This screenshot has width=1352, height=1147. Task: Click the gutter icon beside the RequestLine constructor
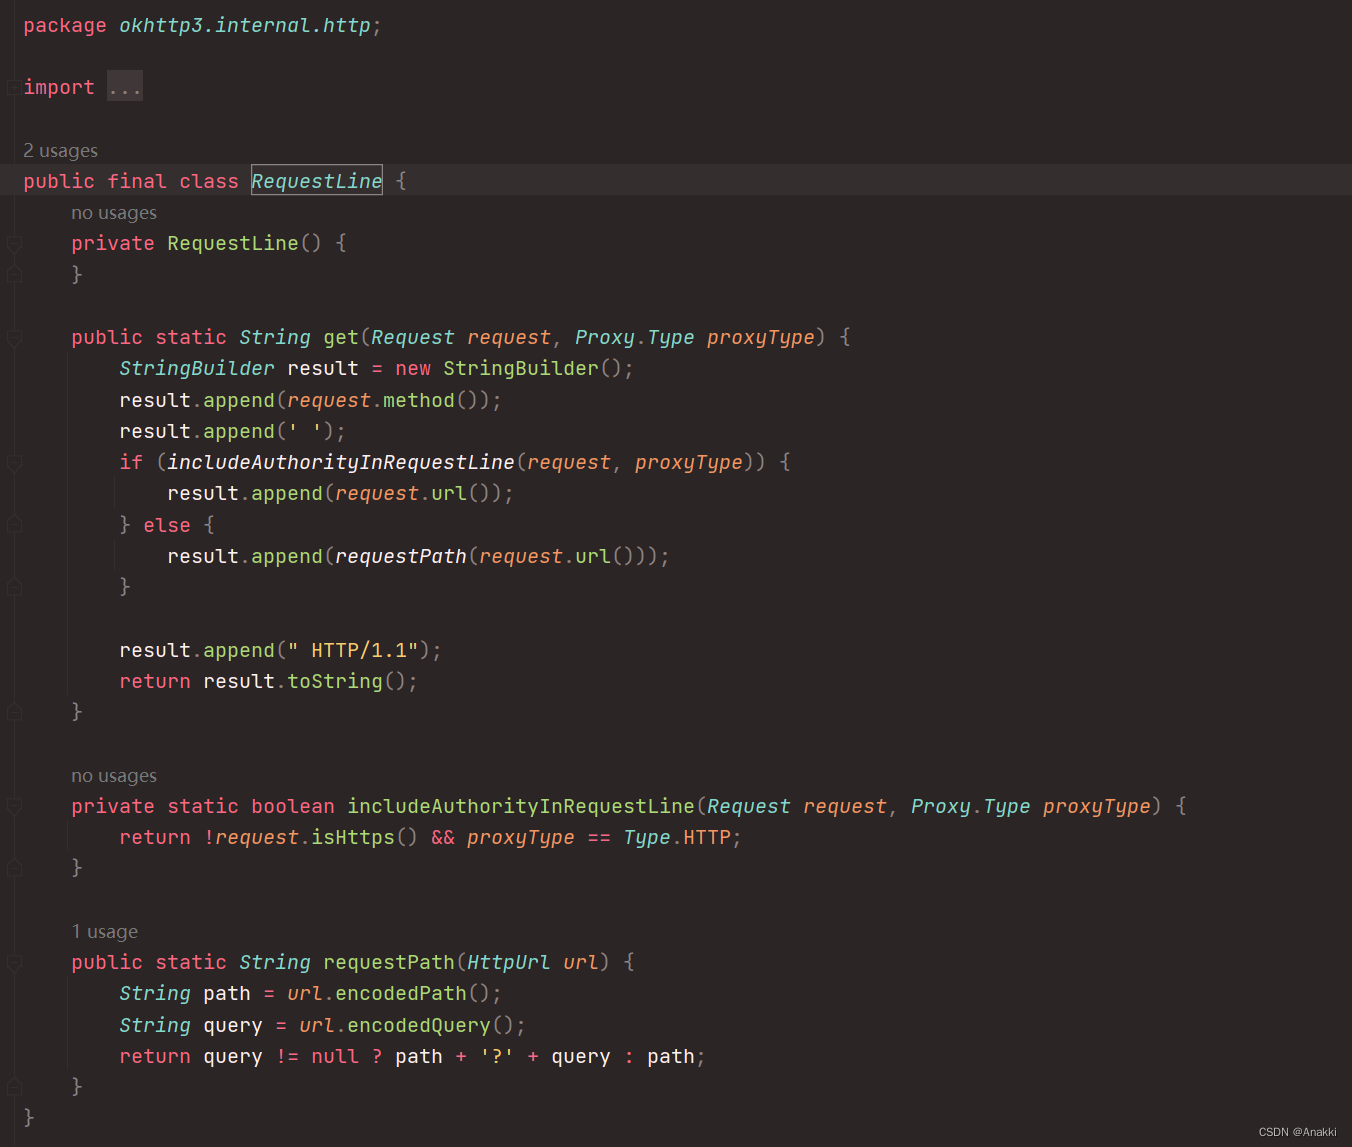click(x=14, y=243)
